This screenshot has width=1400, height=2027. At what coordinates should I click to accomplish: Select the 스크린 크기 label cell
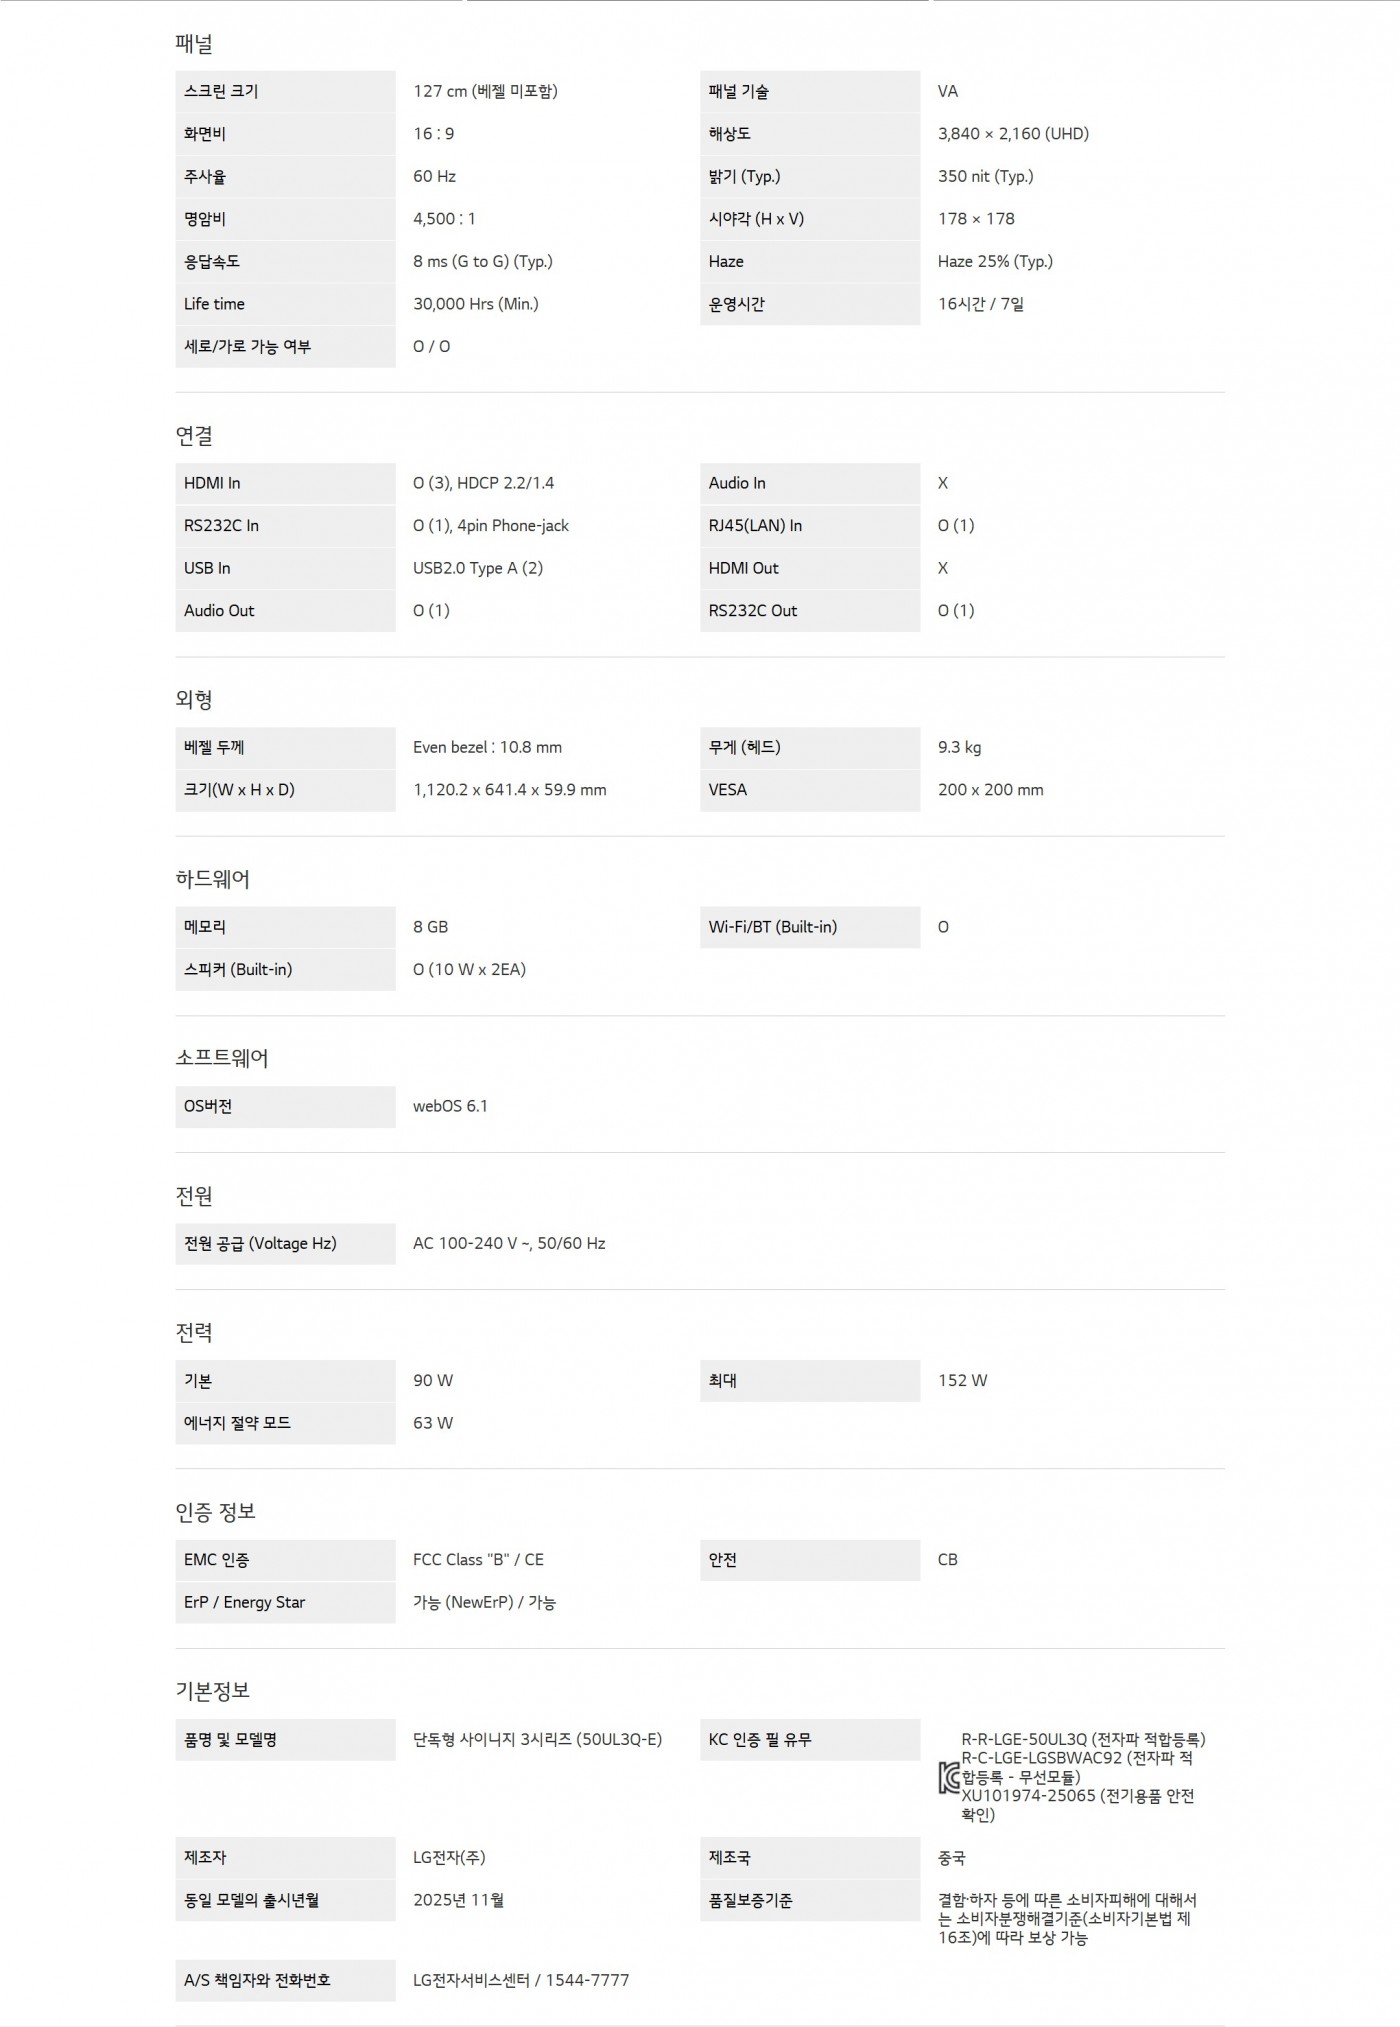click(285, 91)
